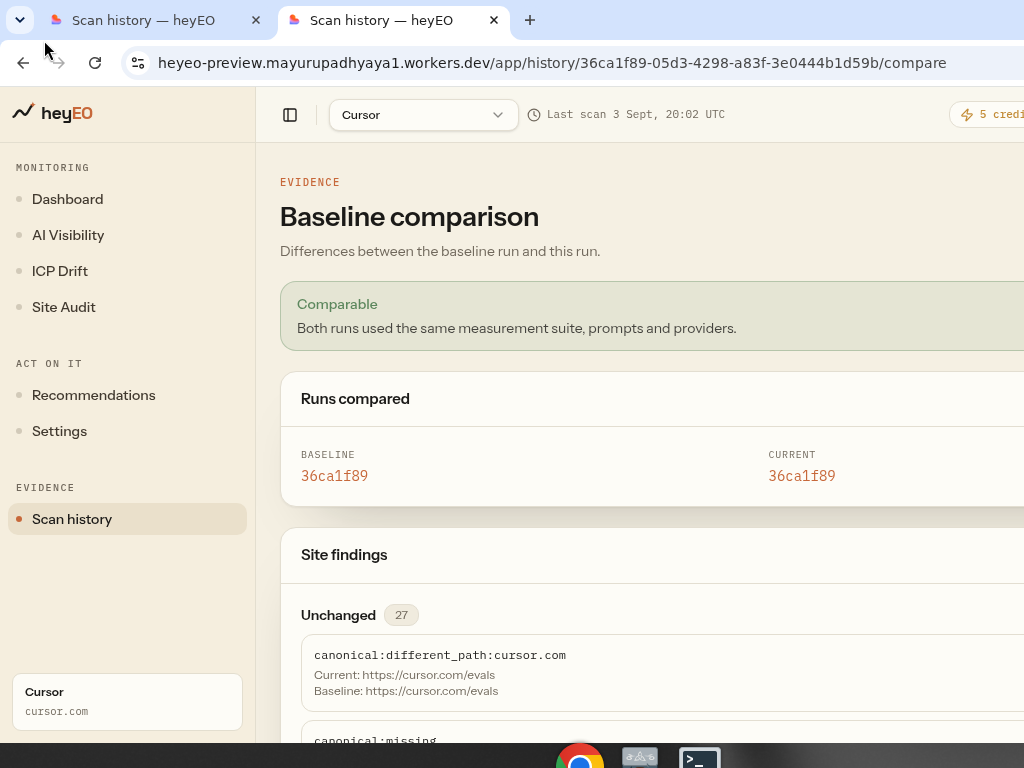Select Scan history in sidebar
This screenshot has width=1024, height=768.
[127, 519]
